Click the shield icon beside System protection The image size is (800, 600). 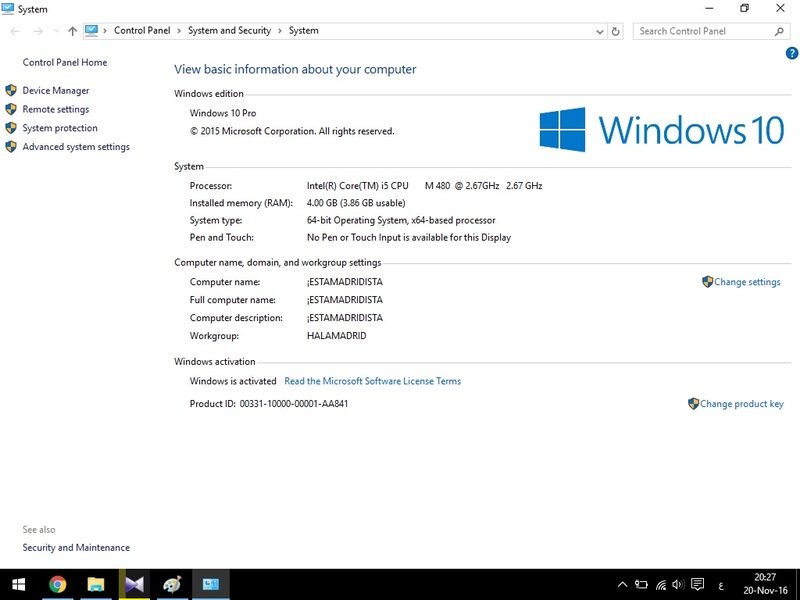click(11, 128)
